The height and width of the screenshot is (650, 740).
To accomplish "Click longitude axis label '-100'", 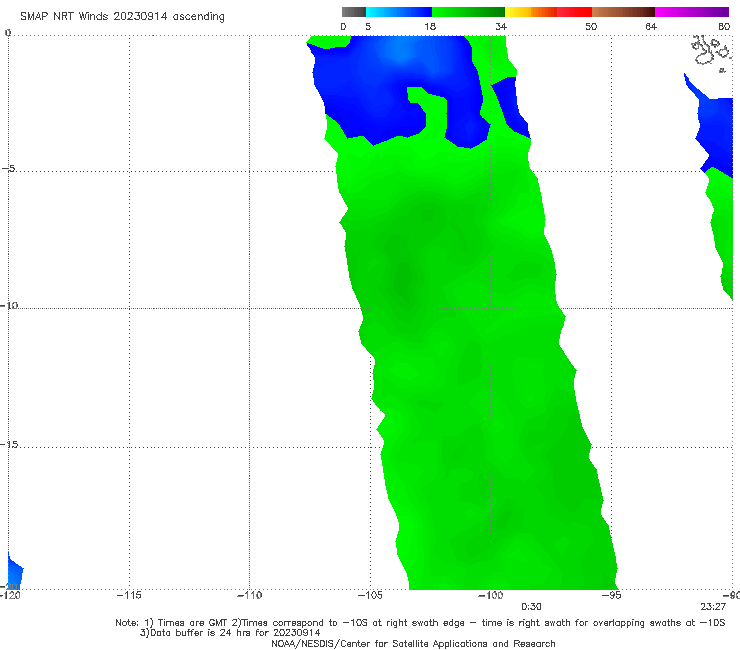I will (490, 595).
